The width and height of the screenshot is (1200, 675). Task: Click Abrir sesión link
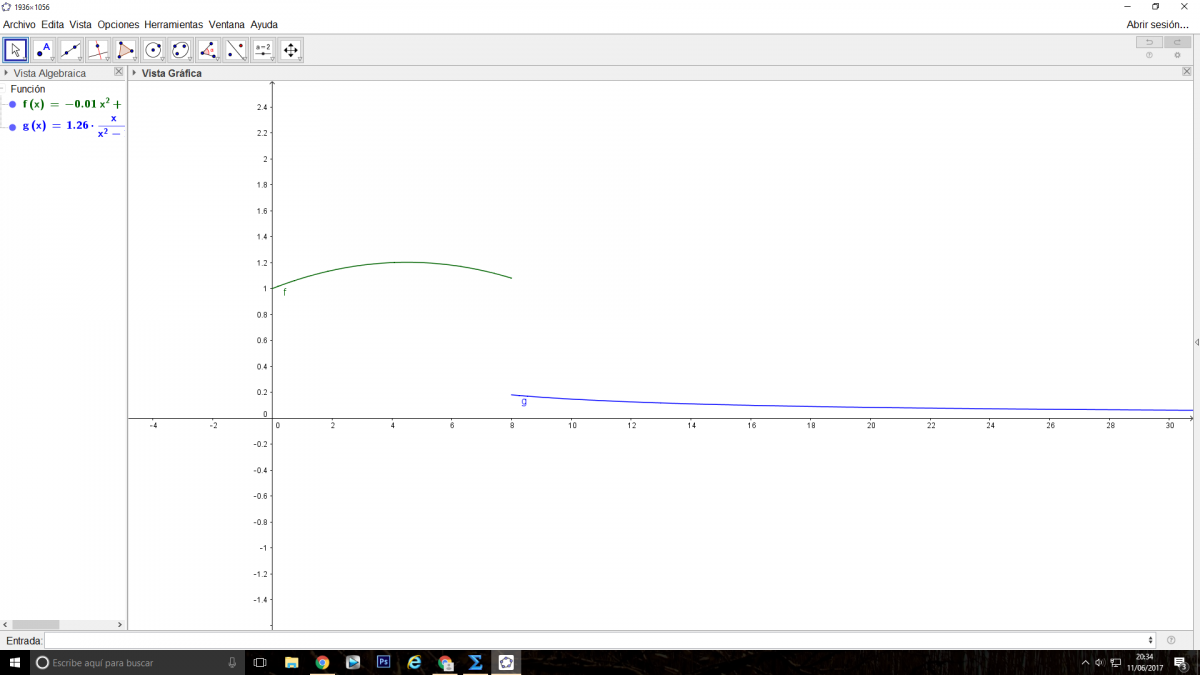pyautogui.click(x=1157, y=24)
